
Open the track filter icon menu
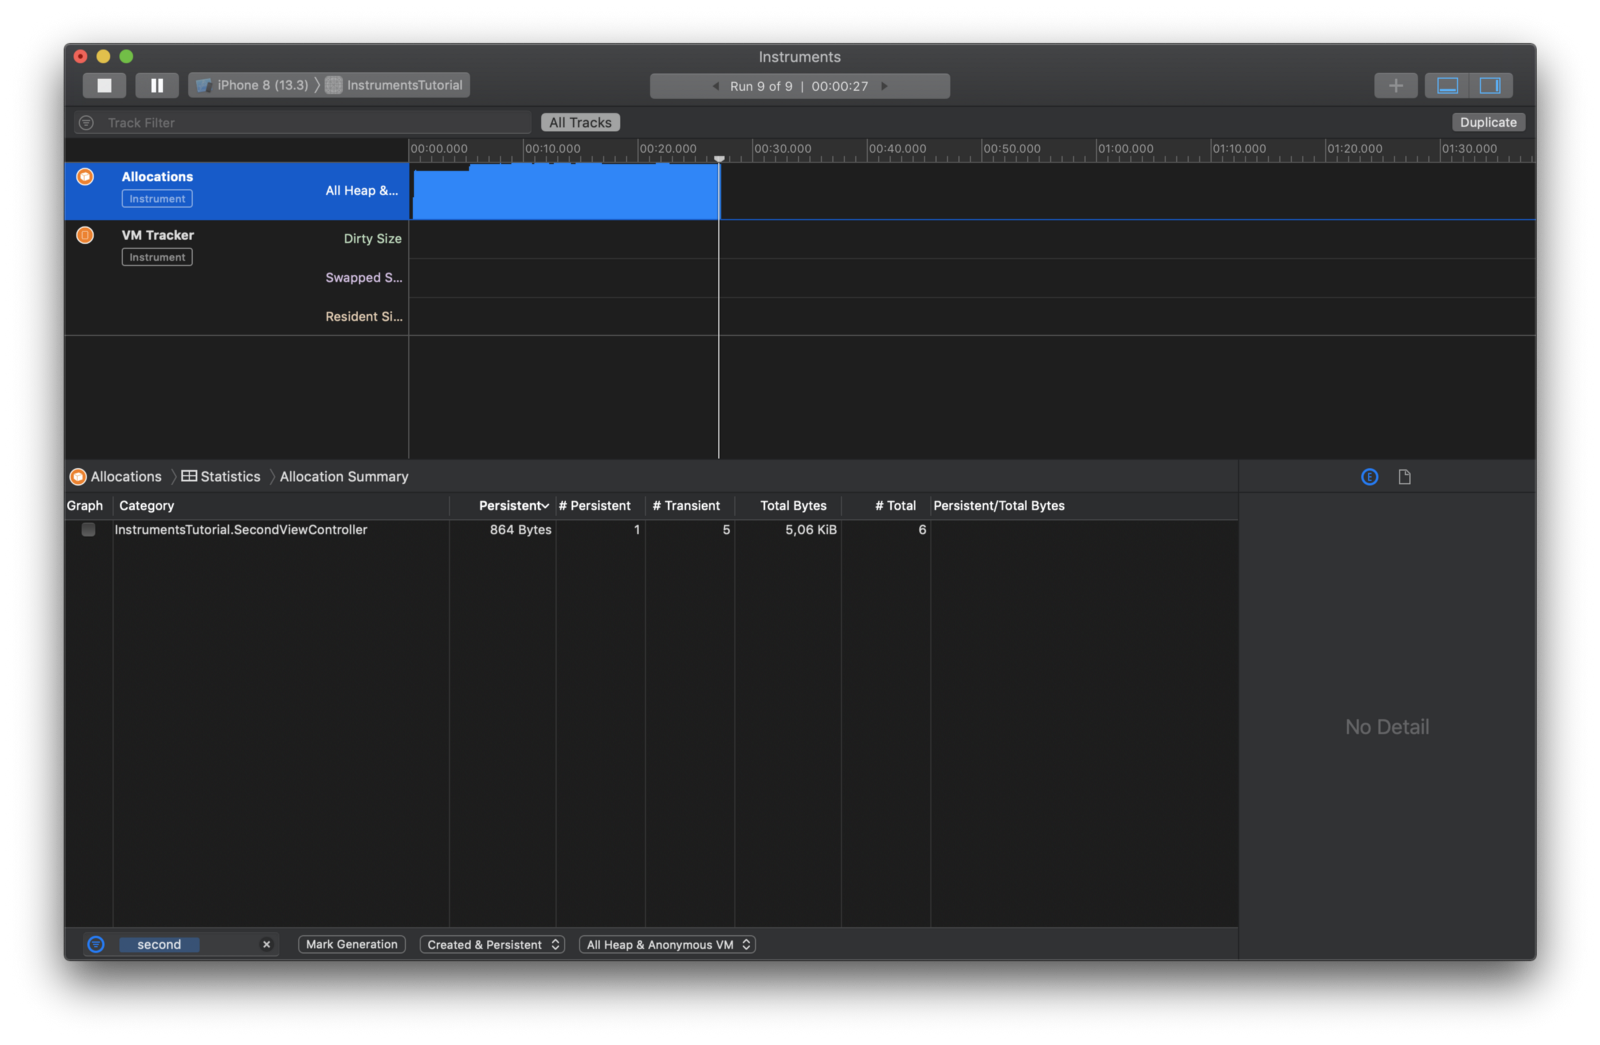tap(87, 123)
